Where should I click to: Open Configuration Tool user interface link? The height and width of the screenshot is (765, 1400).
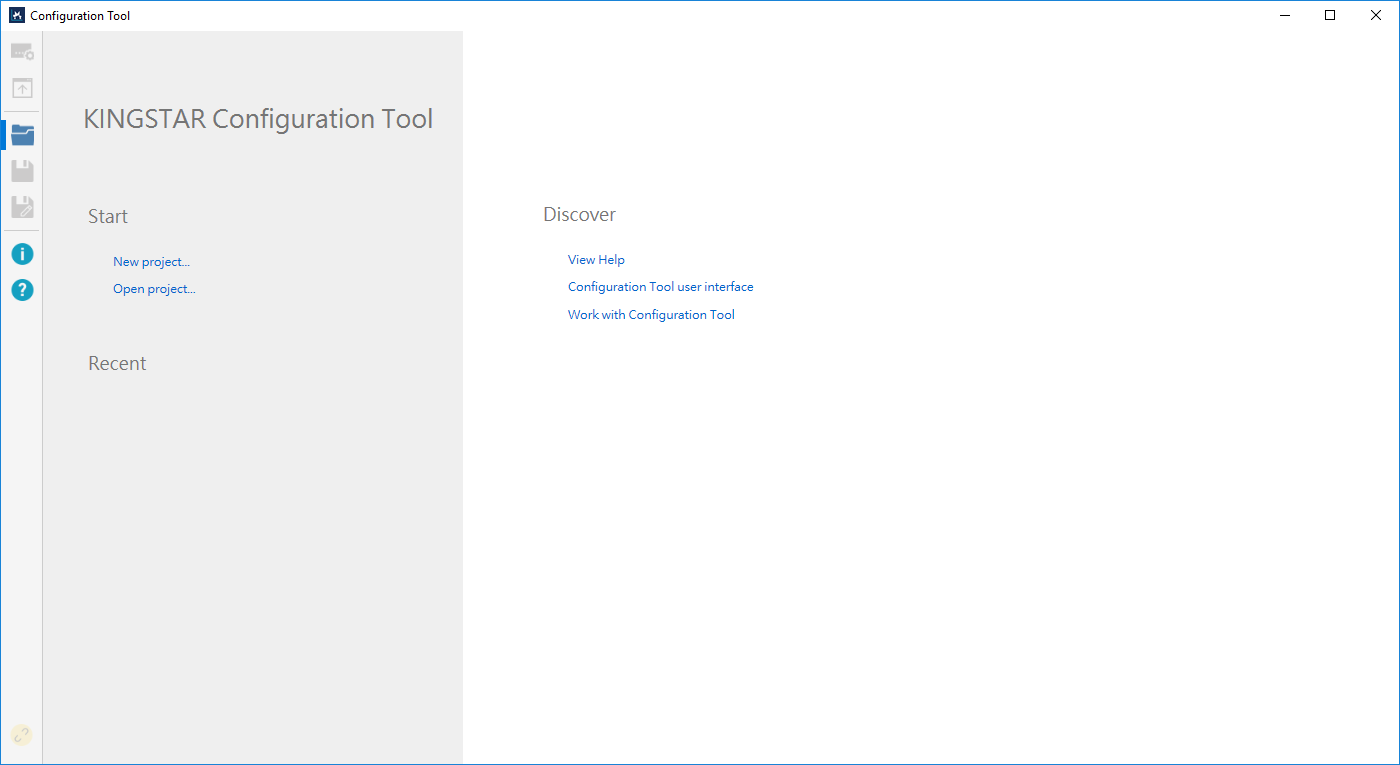661,287
